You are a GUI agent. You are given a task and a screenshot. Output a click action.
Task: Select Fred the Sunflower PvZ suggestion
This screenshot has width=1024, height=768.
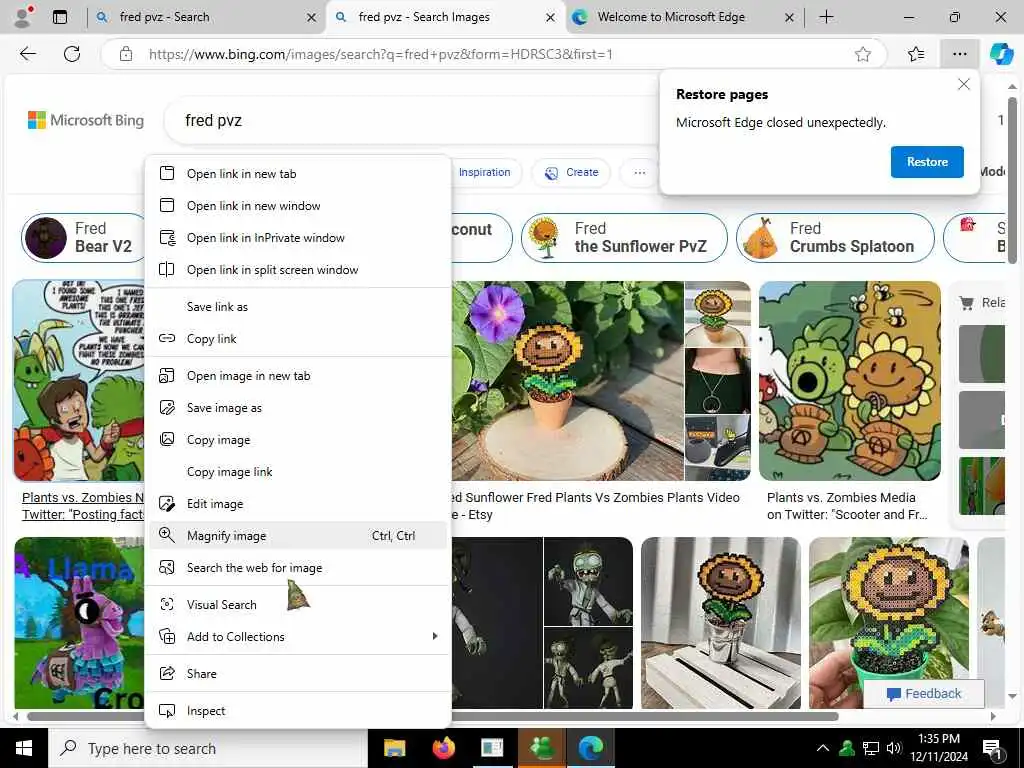coord(624,238)
